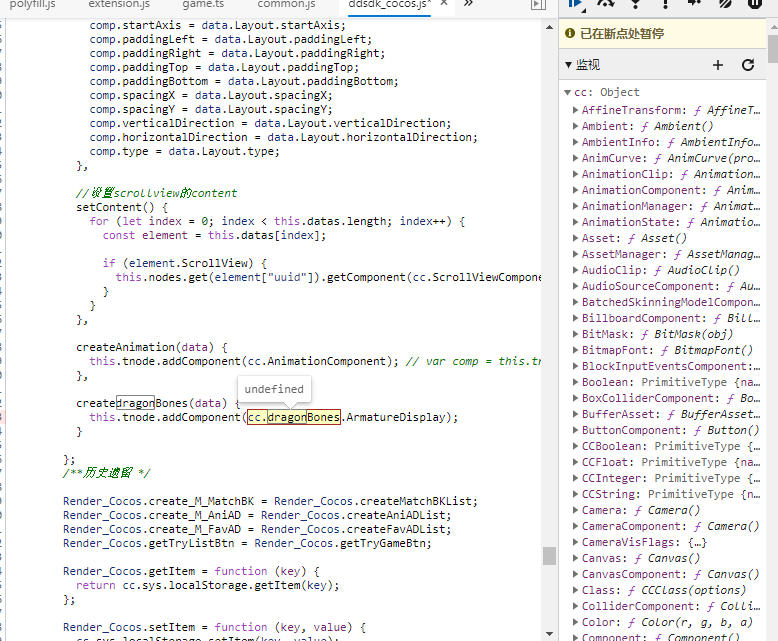This screenshot has height=641, width=778.
Task: Click the deactivate breakpoints icon
Action: [725, 3]
